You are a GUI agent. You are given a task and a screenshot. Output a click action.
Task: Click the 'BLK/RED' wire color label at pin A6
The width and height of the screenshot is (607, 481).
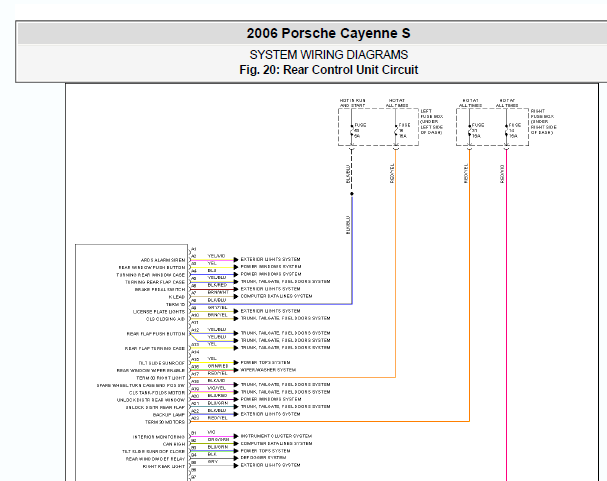pyautogui.click(x=217, y=285)
